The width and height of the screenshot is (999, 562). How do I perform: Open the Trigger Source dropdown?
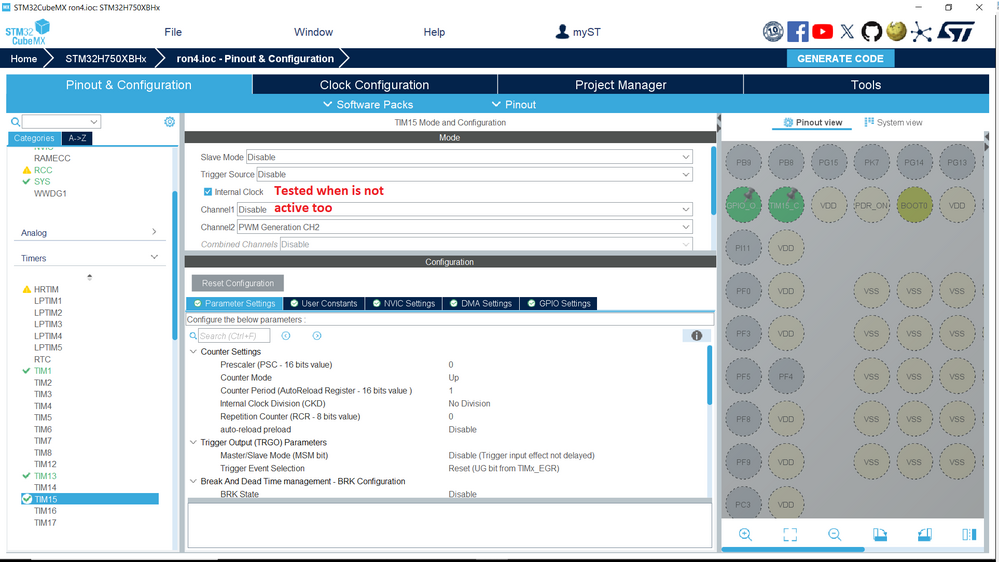(474, 175)
